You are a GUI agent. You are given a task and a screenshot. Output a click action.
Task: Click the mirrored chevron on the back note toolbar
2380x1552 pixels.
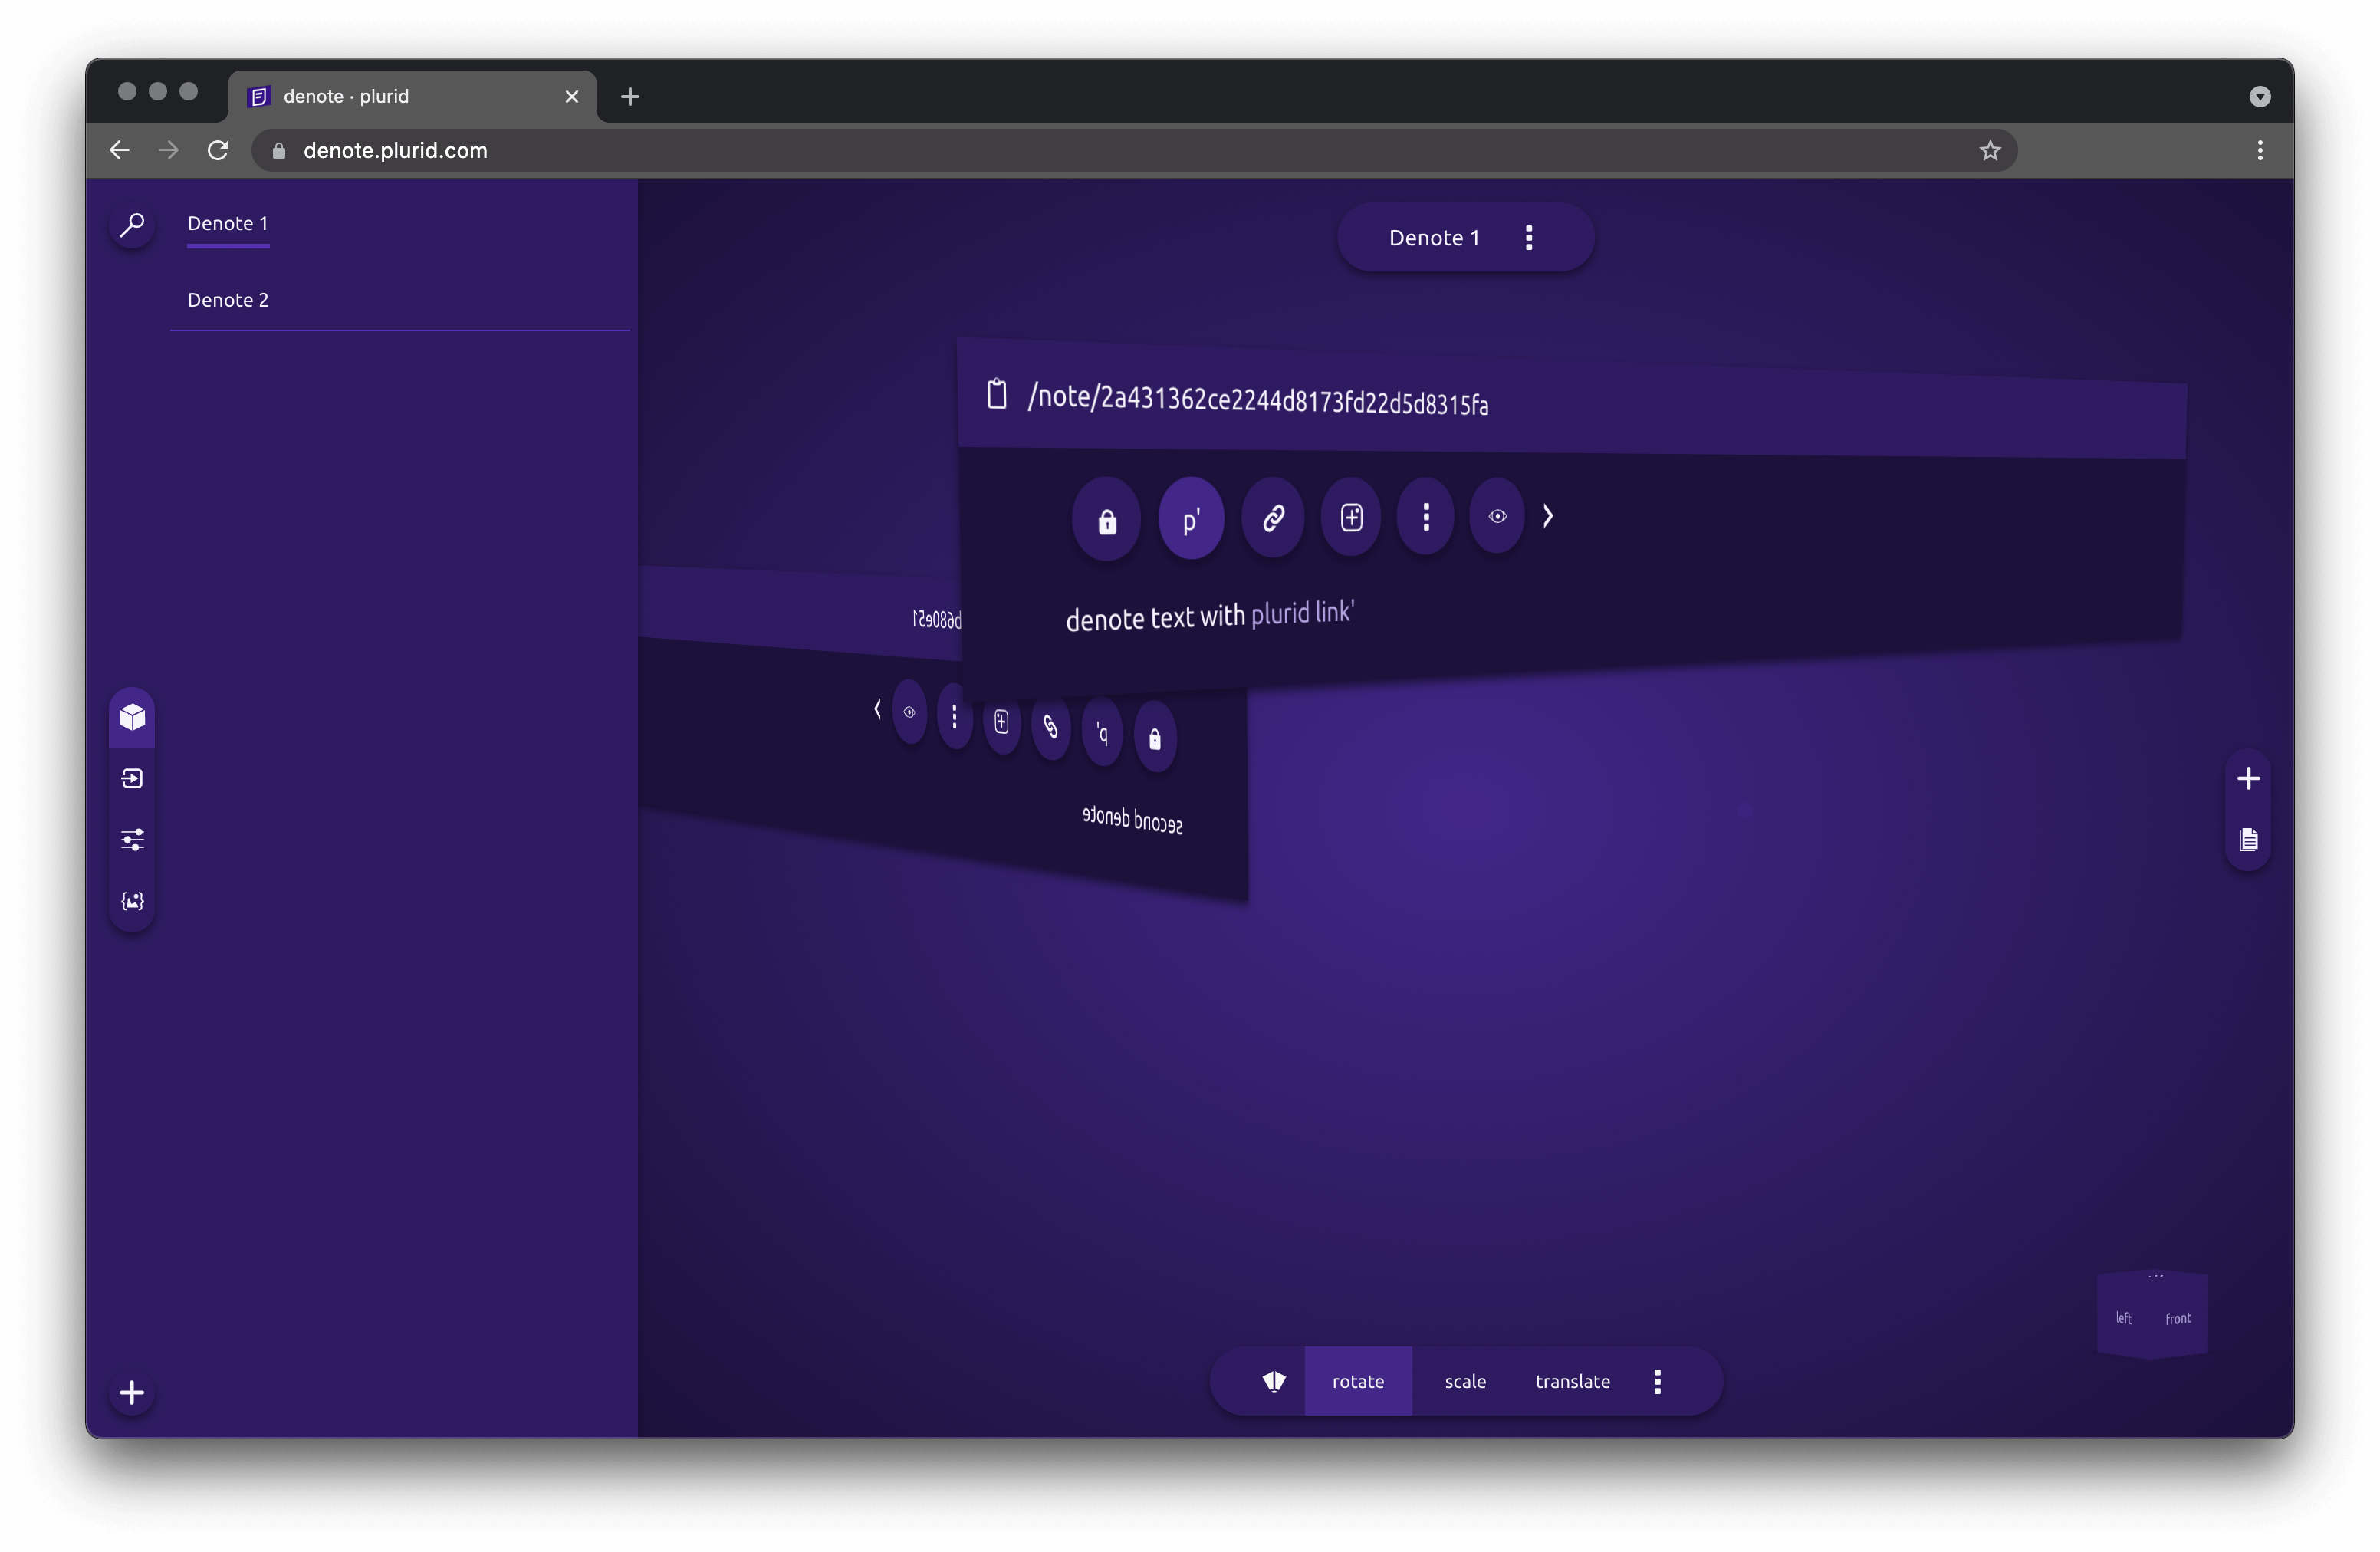click(877, 709)
